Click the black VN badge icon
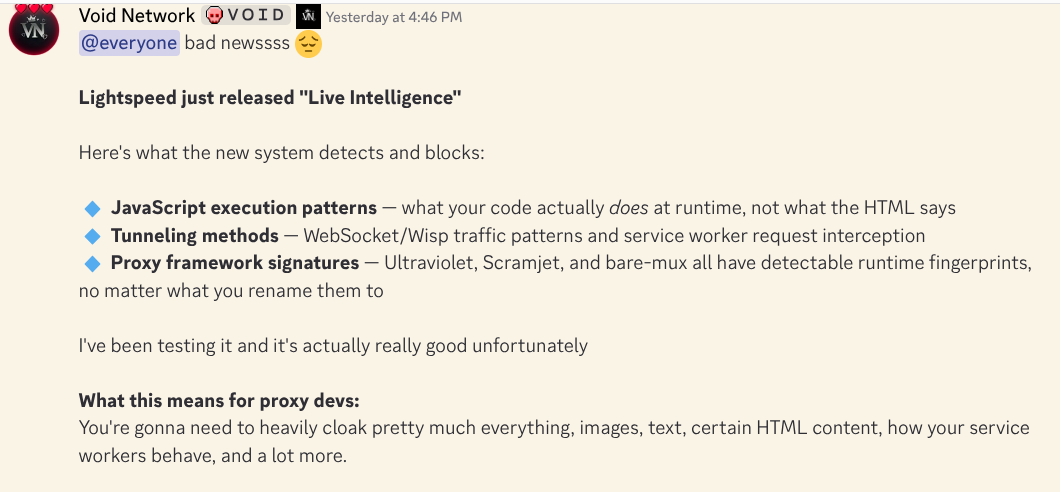This screenshot has width=1060, height=492. pyautogui.click(x=308, y=16)
